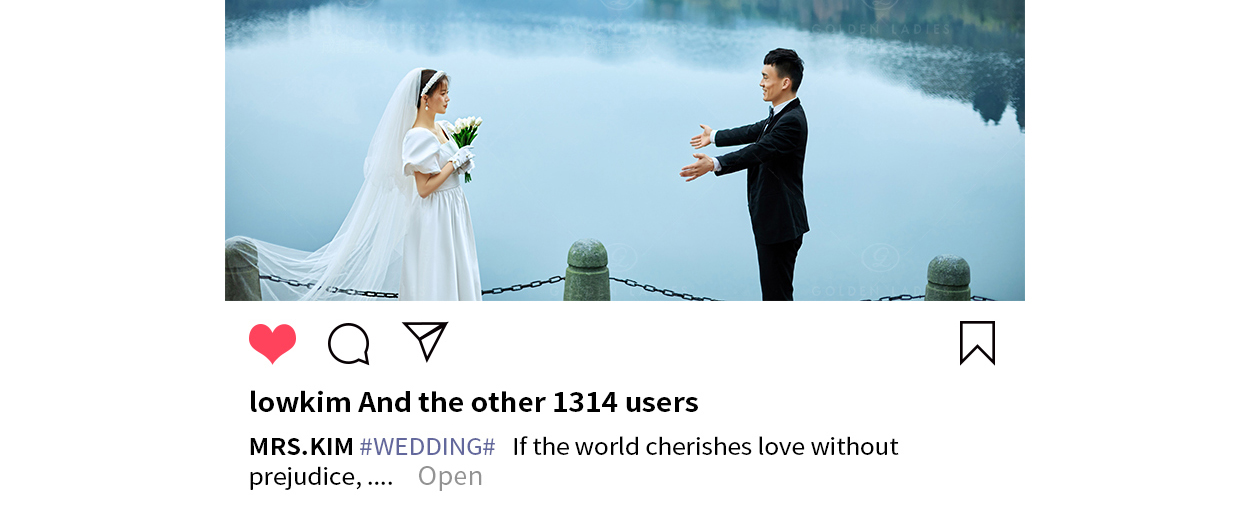Viewport: 1250px width, 529px height.
Task: View the other 1314 users who liked
Action: coord(528,402)
